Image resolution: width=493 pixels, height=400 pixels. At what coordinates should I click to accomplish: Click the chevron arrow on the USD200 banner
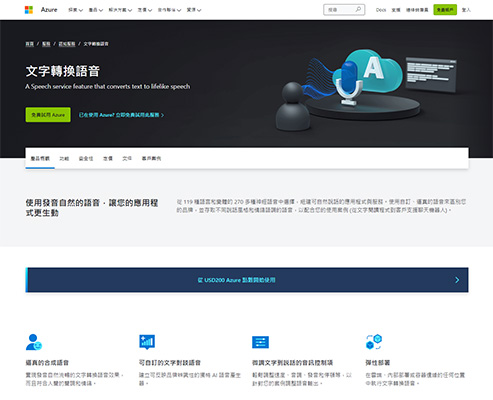[457, 280]
